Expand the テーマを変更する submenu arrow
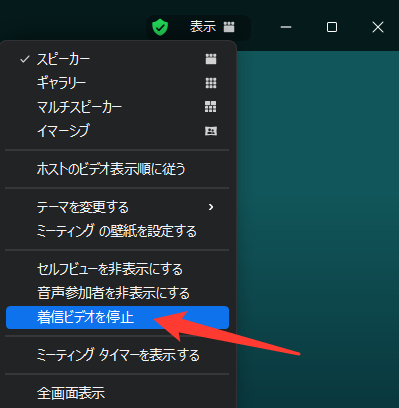The height and width of the screenshot is (408, 399). click(211, 207)
